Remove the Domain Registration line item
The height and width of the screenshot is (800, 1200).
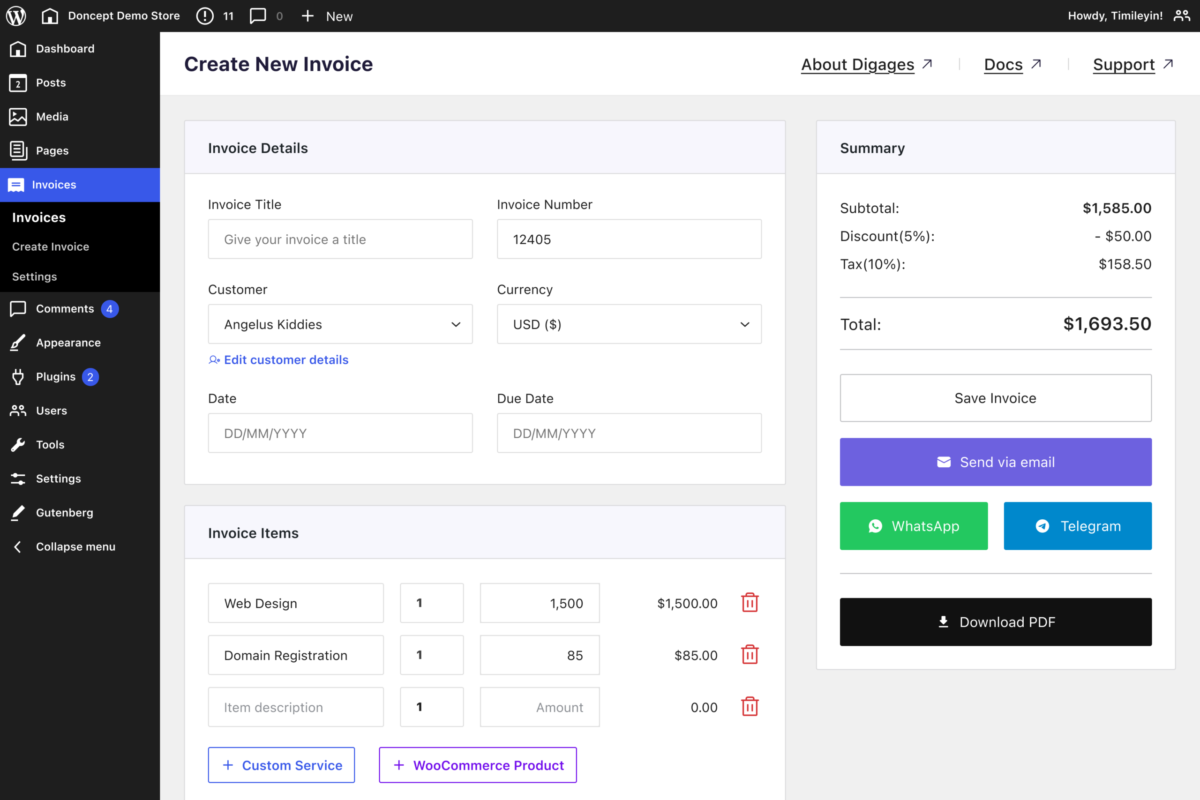[x=749, y=655]
